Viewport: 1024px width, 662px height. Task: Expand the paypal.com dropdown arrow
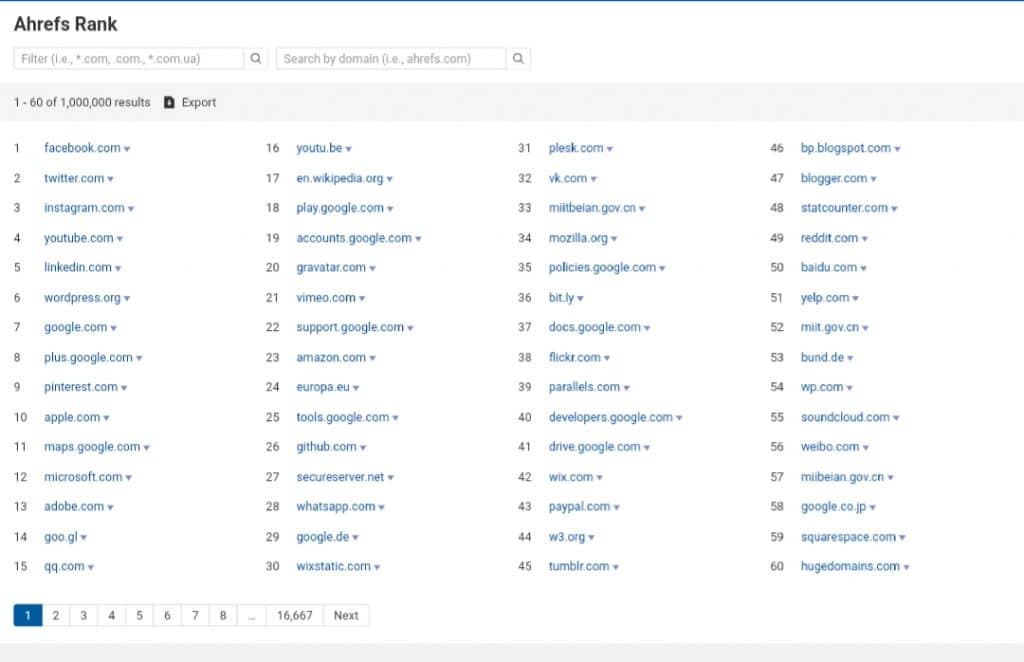click(x=618, y=508)
